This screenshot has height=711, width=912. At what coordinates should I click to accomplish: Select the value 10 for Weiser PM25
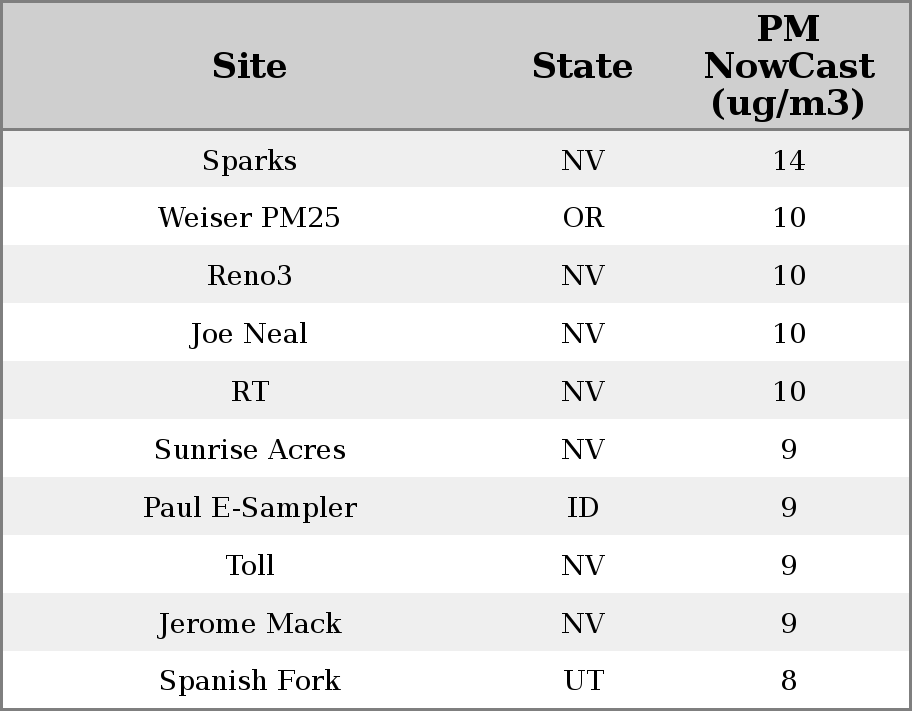pos(788,218)
